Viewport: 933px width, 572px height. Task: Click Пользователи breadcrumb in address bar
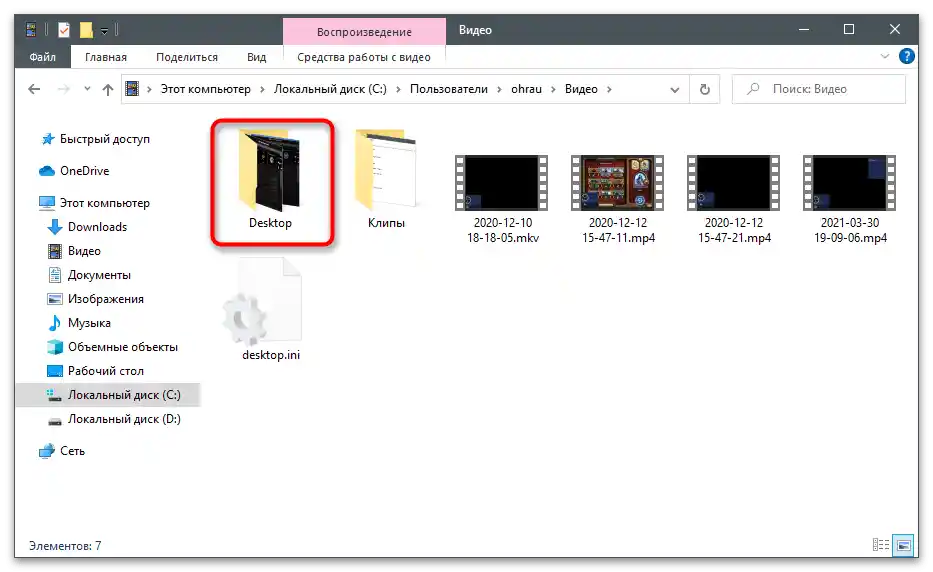[449, 89]
